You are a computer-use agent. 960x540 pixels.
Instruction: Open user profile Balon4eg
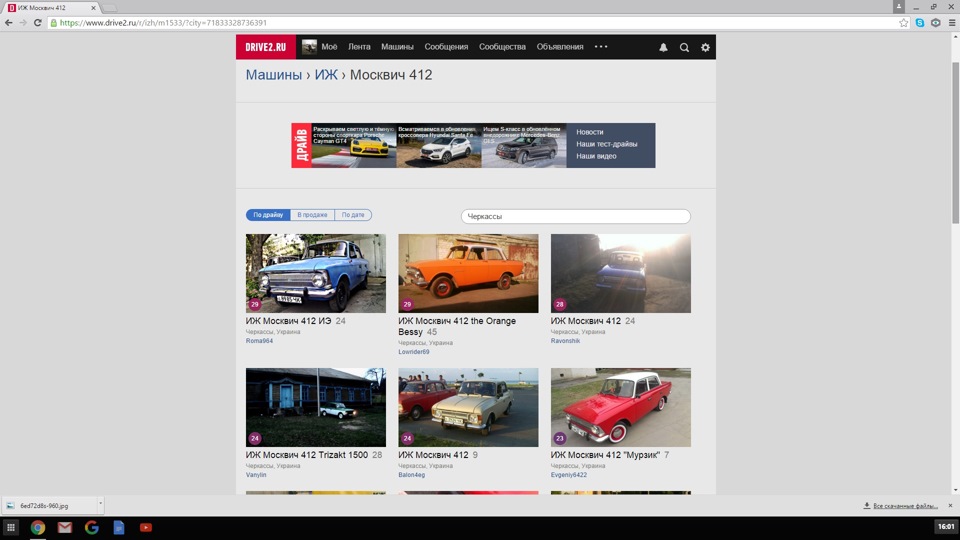click(411, 475)
